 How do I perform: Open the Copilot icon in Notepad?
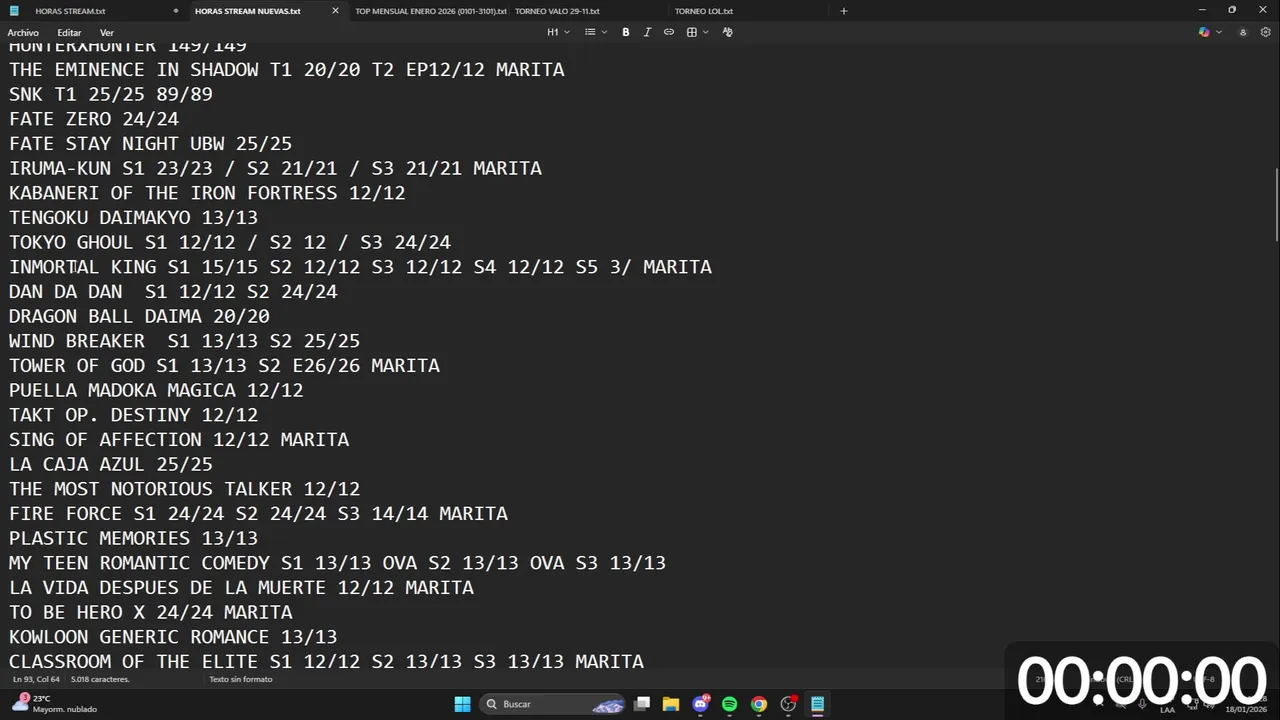pos(1204,32)
